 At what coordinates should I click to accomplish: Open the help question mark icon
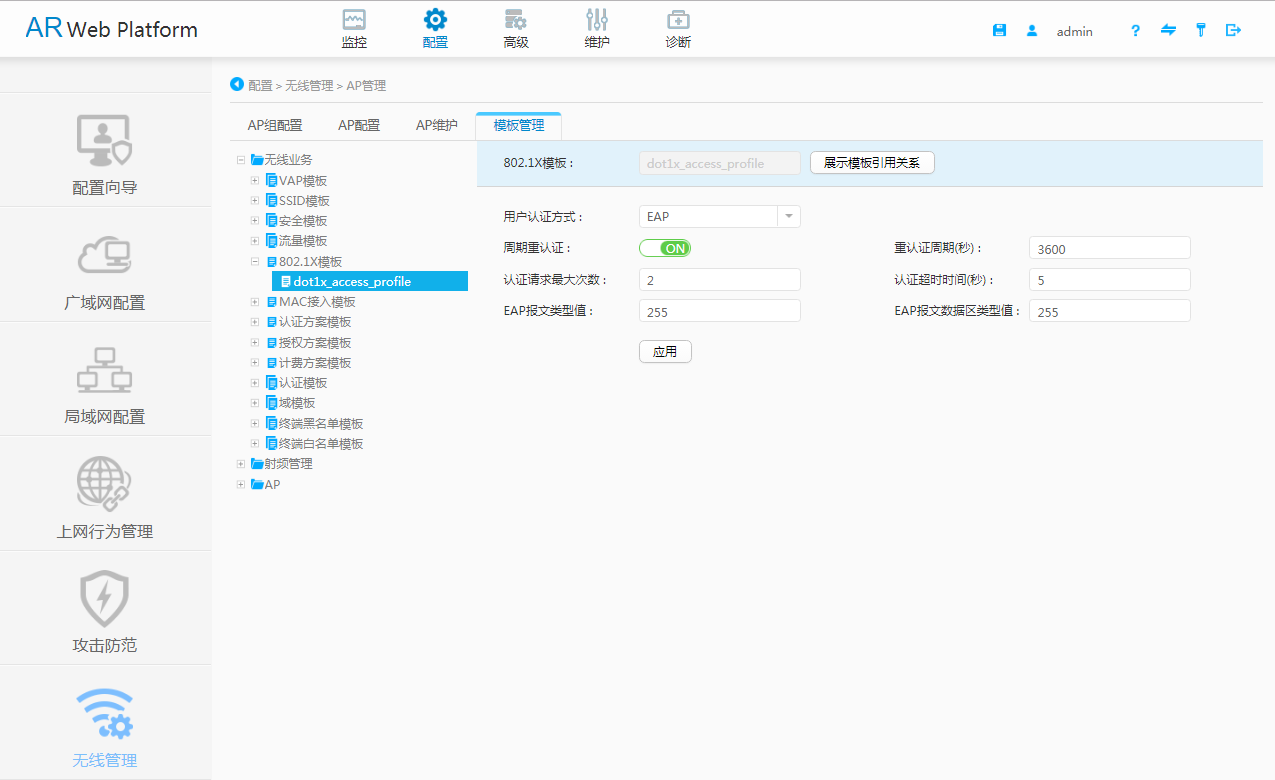click(x=1135, y=30)
